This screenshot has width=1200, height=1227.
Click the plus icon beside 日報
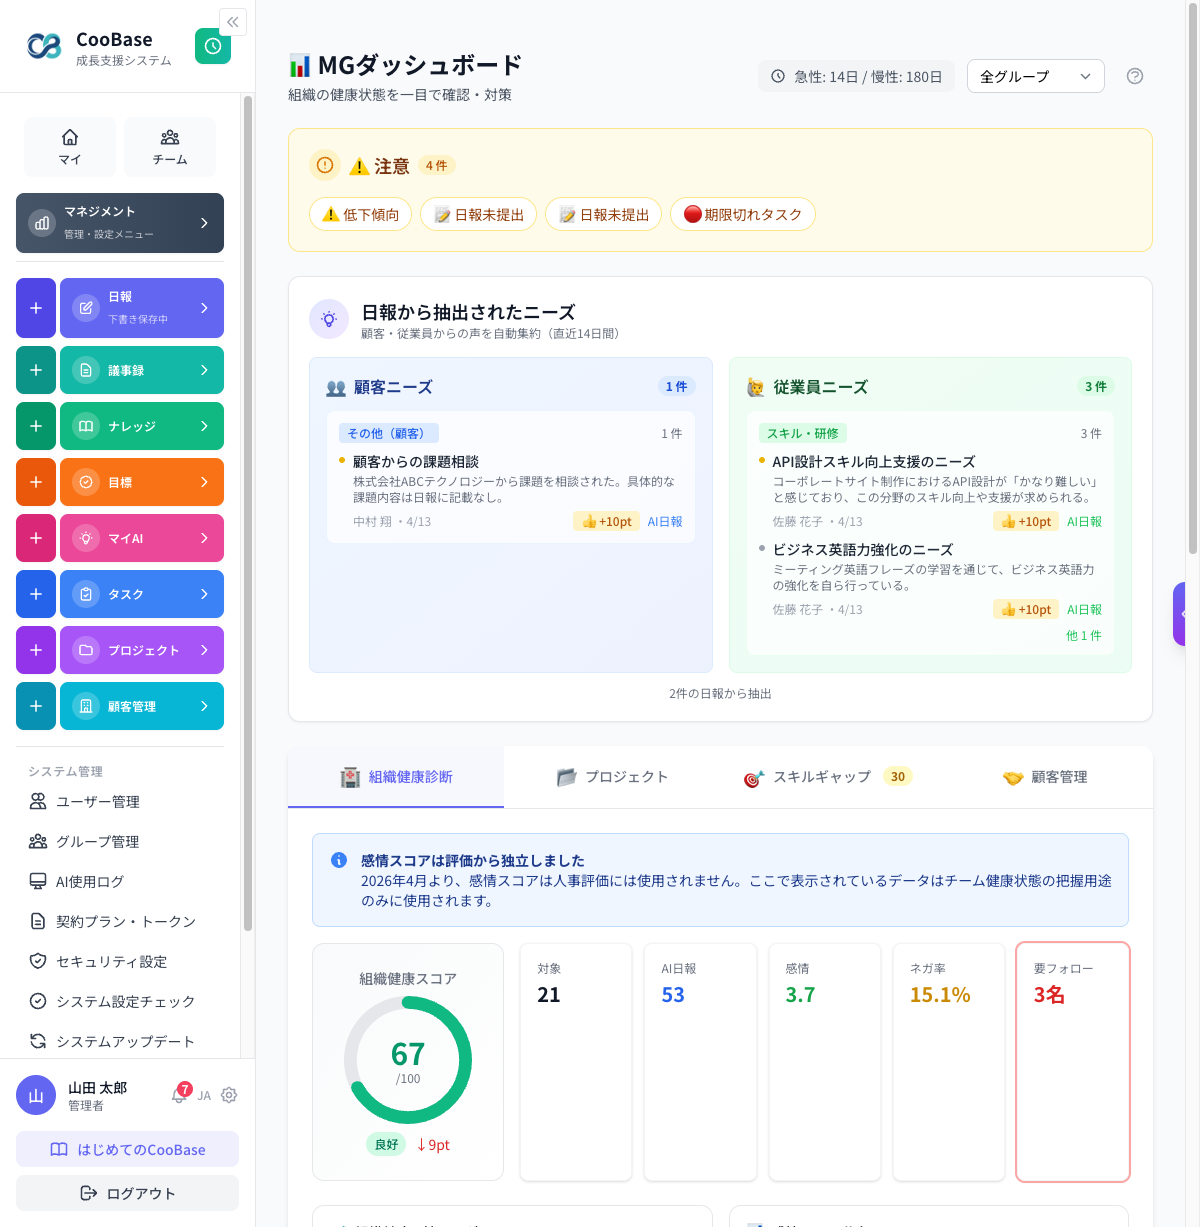(36, 308)
